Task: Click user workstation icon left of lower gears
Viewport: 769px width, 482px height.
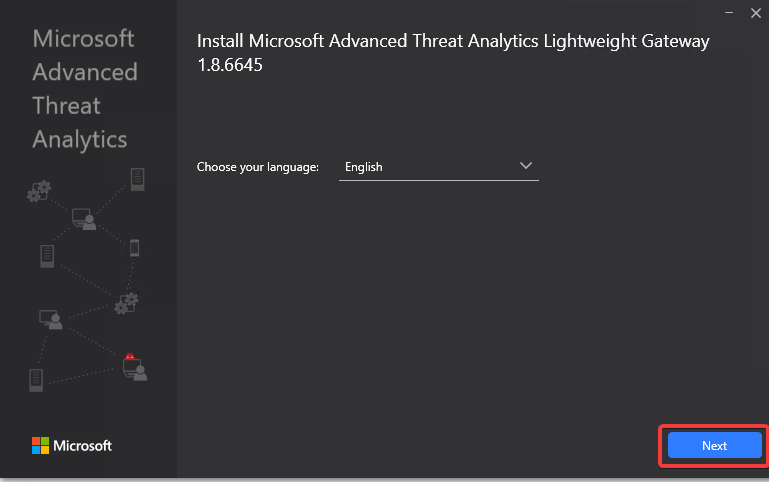Action: [50, 320]
